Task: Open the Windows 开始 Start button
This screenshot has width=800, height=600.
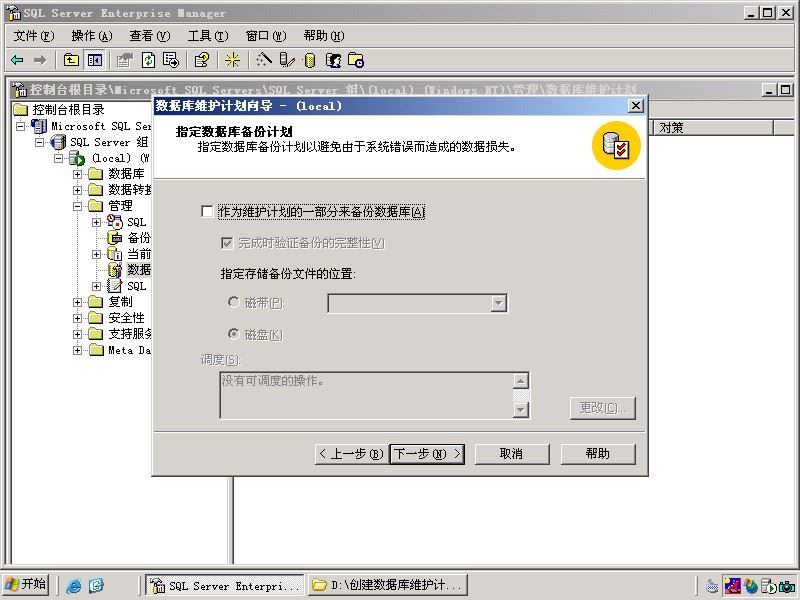Action: coord(26,585)
